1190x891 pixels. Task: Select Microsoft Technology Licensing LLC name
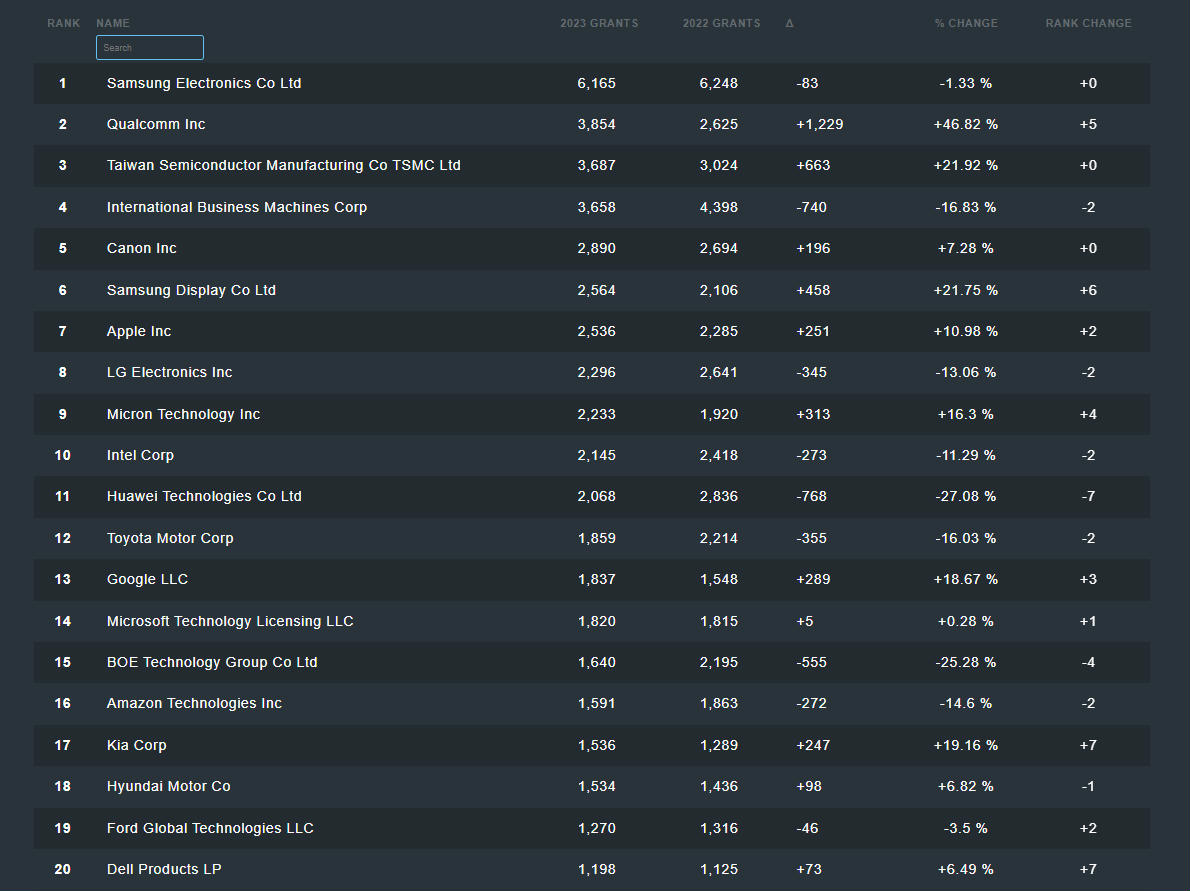tap(230, 621)
